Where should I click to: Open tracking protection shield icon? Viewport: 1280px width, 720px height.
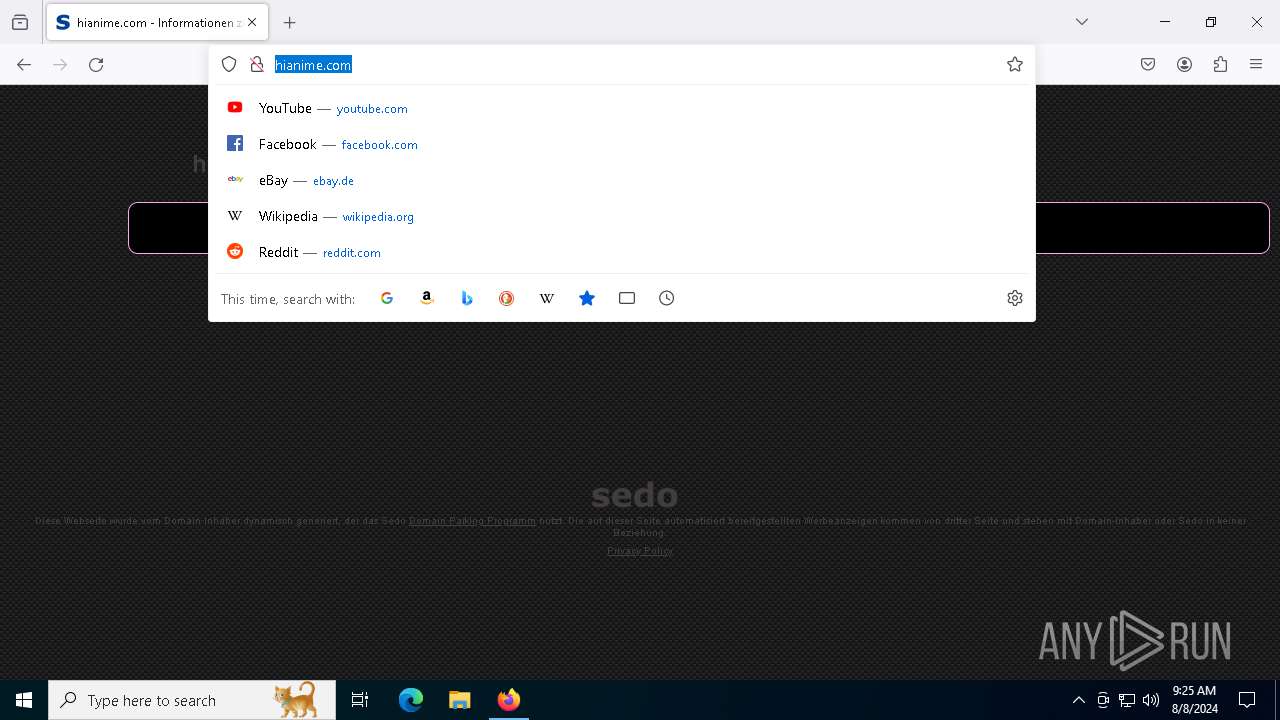(229, 65)
